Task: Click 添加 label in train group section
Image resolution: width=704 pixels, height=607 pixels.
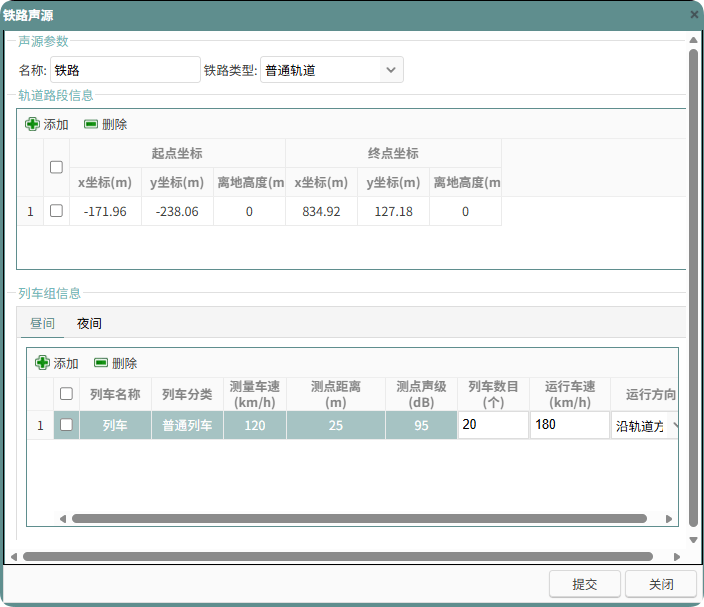Action: pos(66,363)
